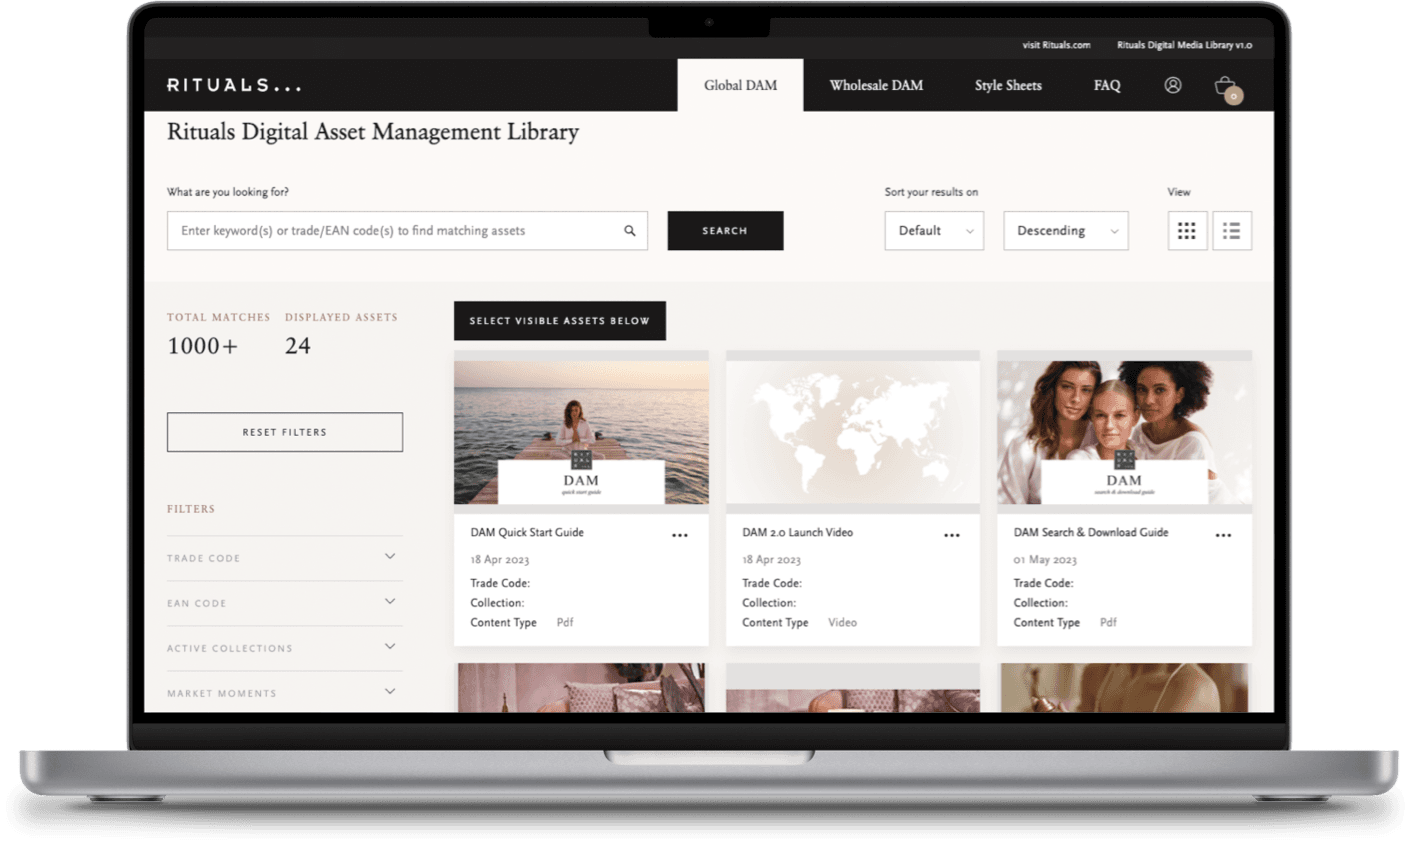The image size is (1411, 844).
Task: Click the Reset Filters button
Action: pyautogui.click(x=285, y=432)
